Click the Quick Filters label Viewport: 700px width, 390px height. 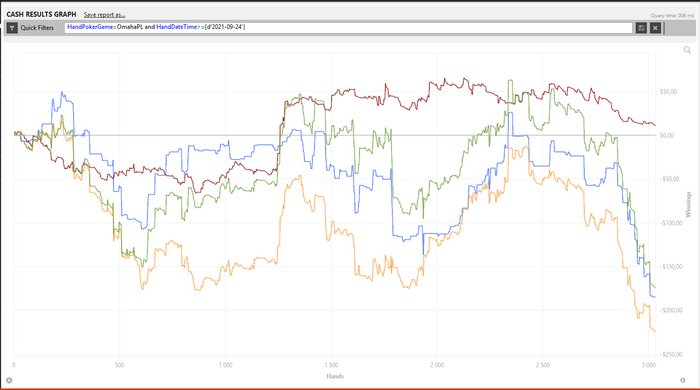click(37, 28)
